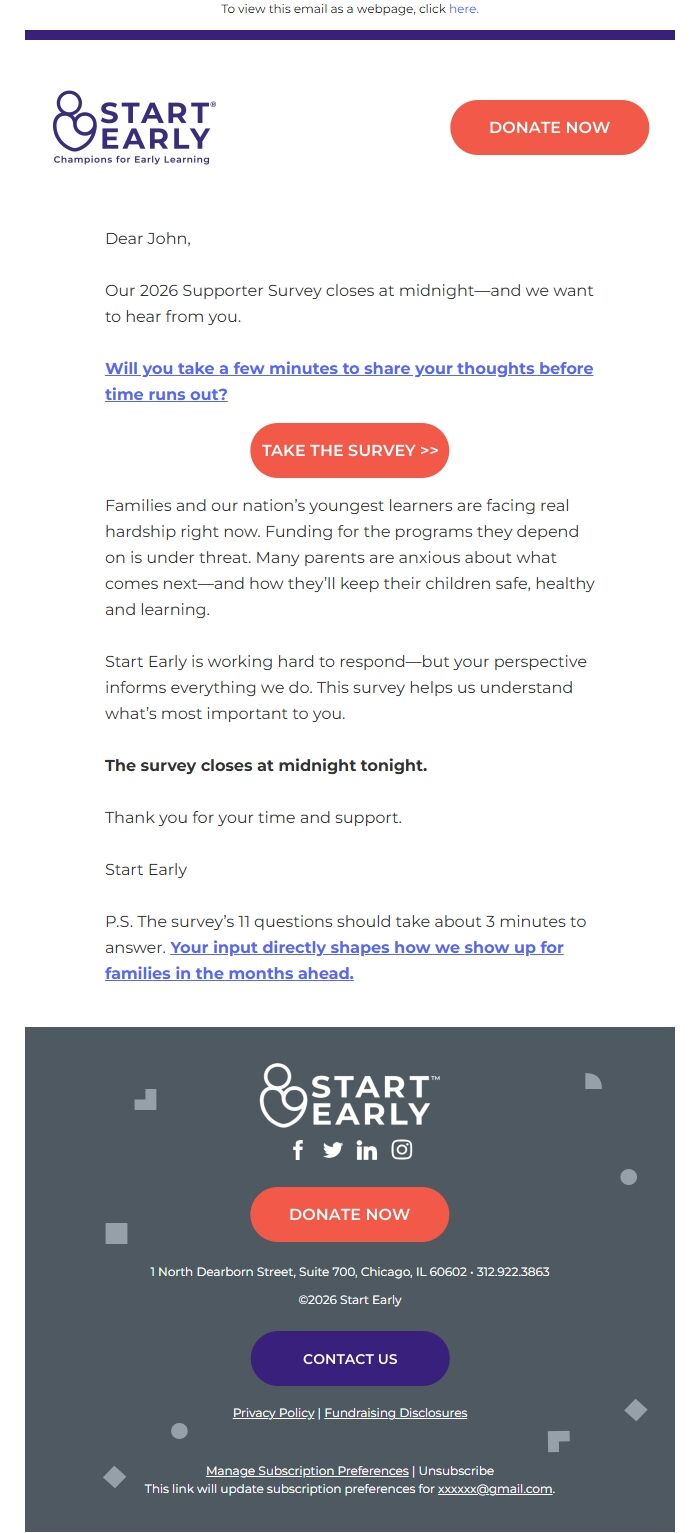
Task: Click the Unsubscribe option
Action: point(456,1470)
